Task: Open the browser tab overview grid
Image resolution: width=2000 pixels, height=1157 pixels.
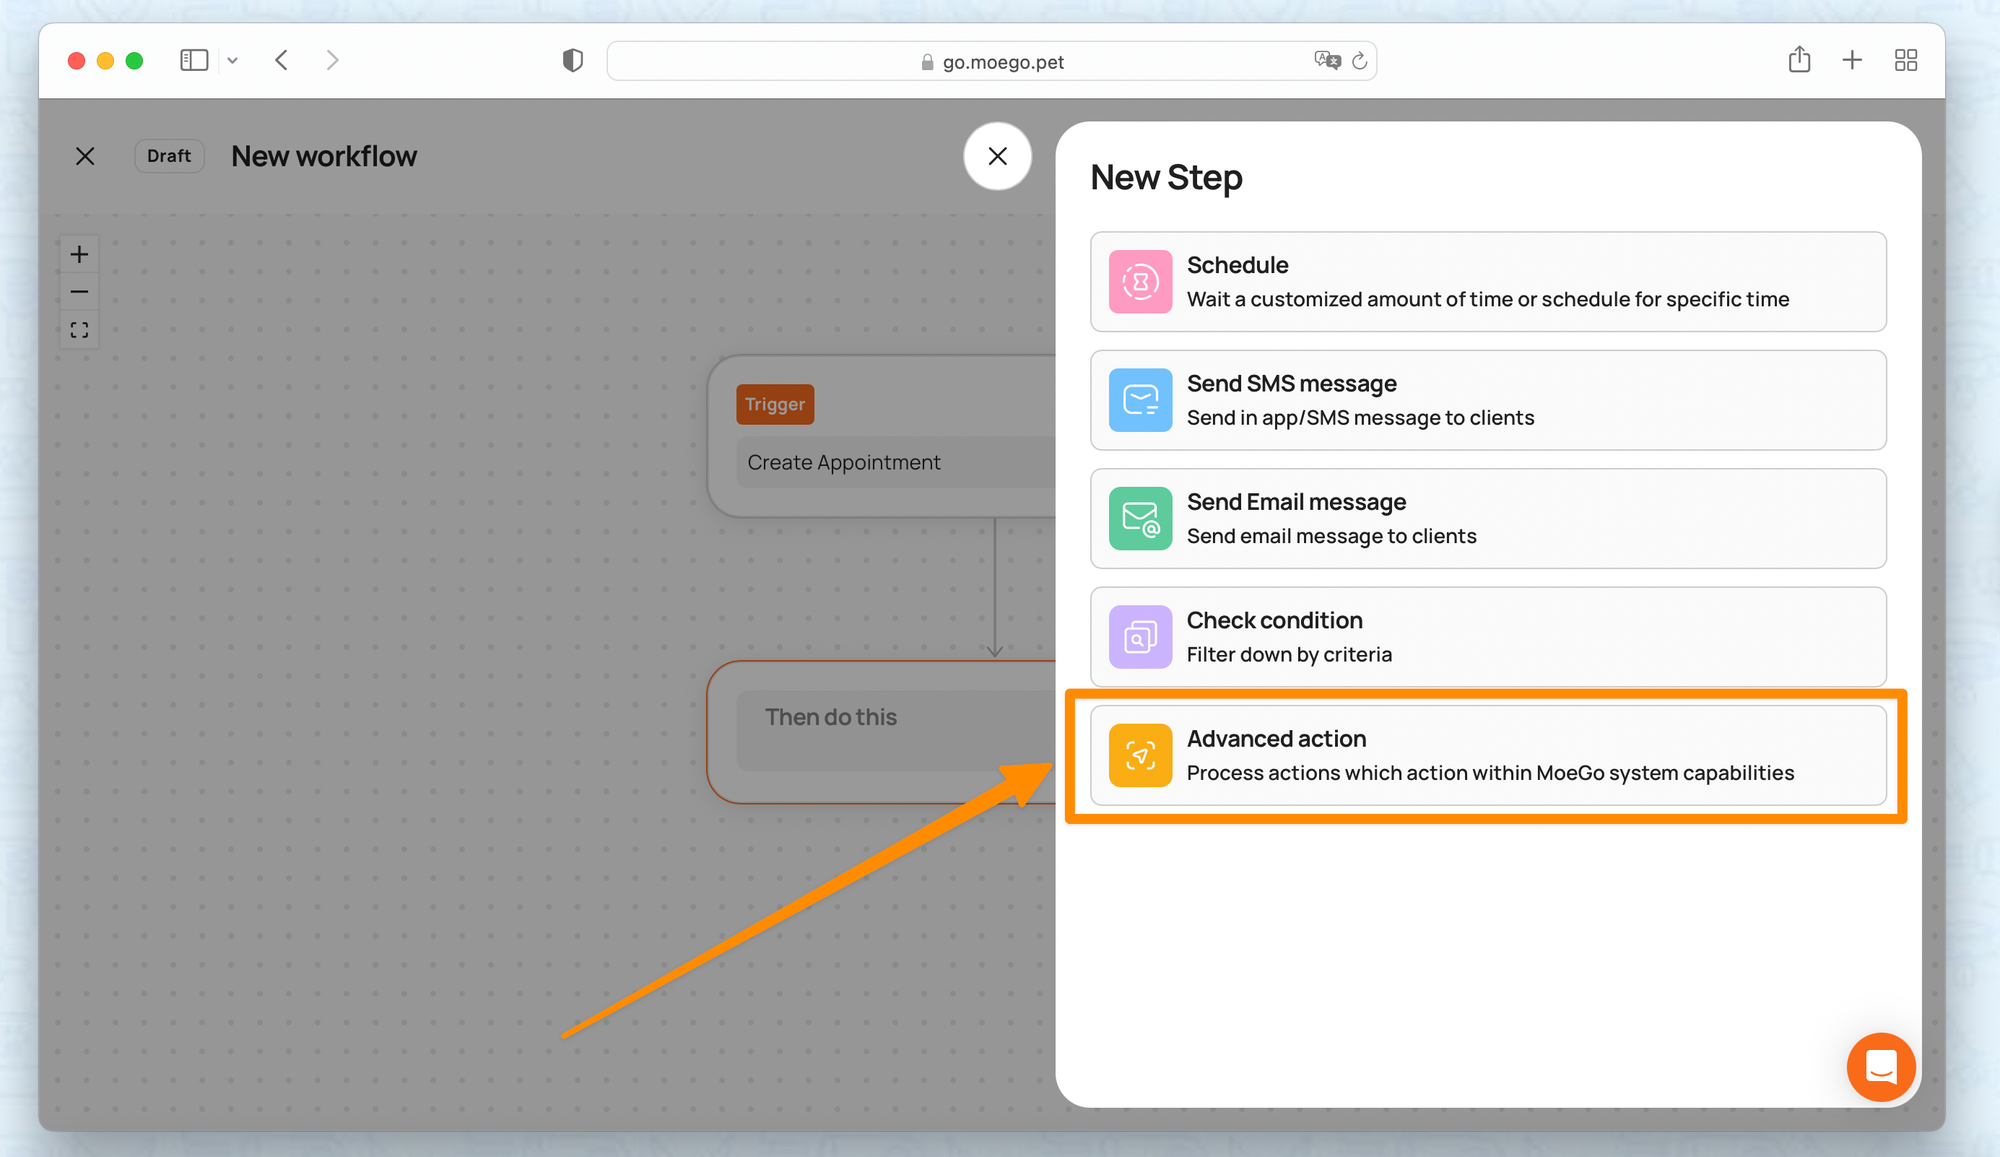Action: [x=1905, y=60]
